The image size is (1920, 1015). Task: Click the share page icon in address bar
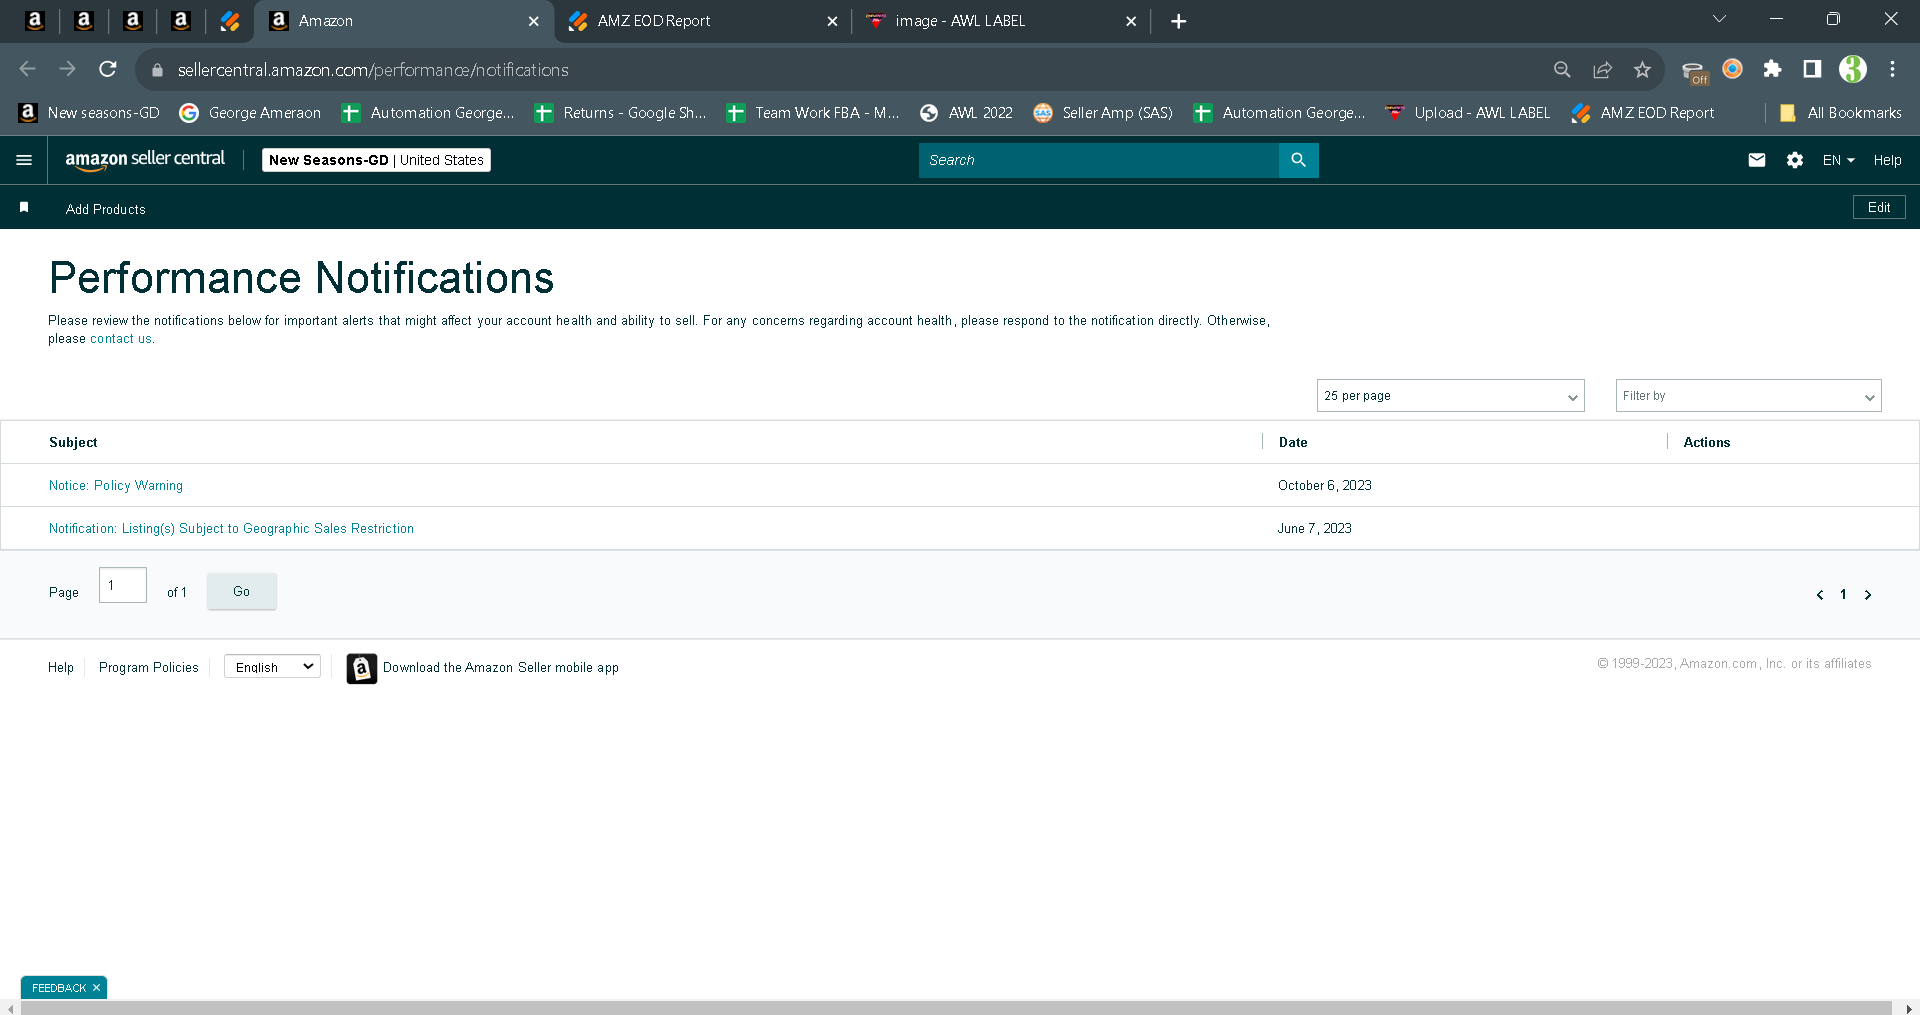click(1602, 69)
